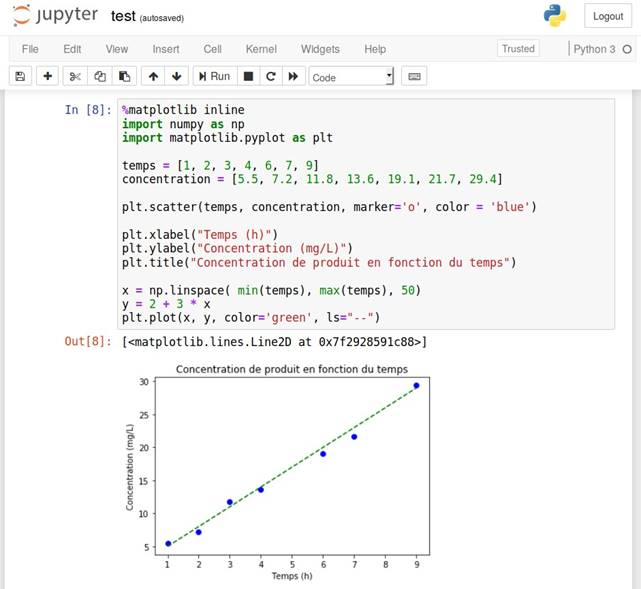Copy selected cells icon
Screen dimensions: 641x589
[x=100, y=76]
